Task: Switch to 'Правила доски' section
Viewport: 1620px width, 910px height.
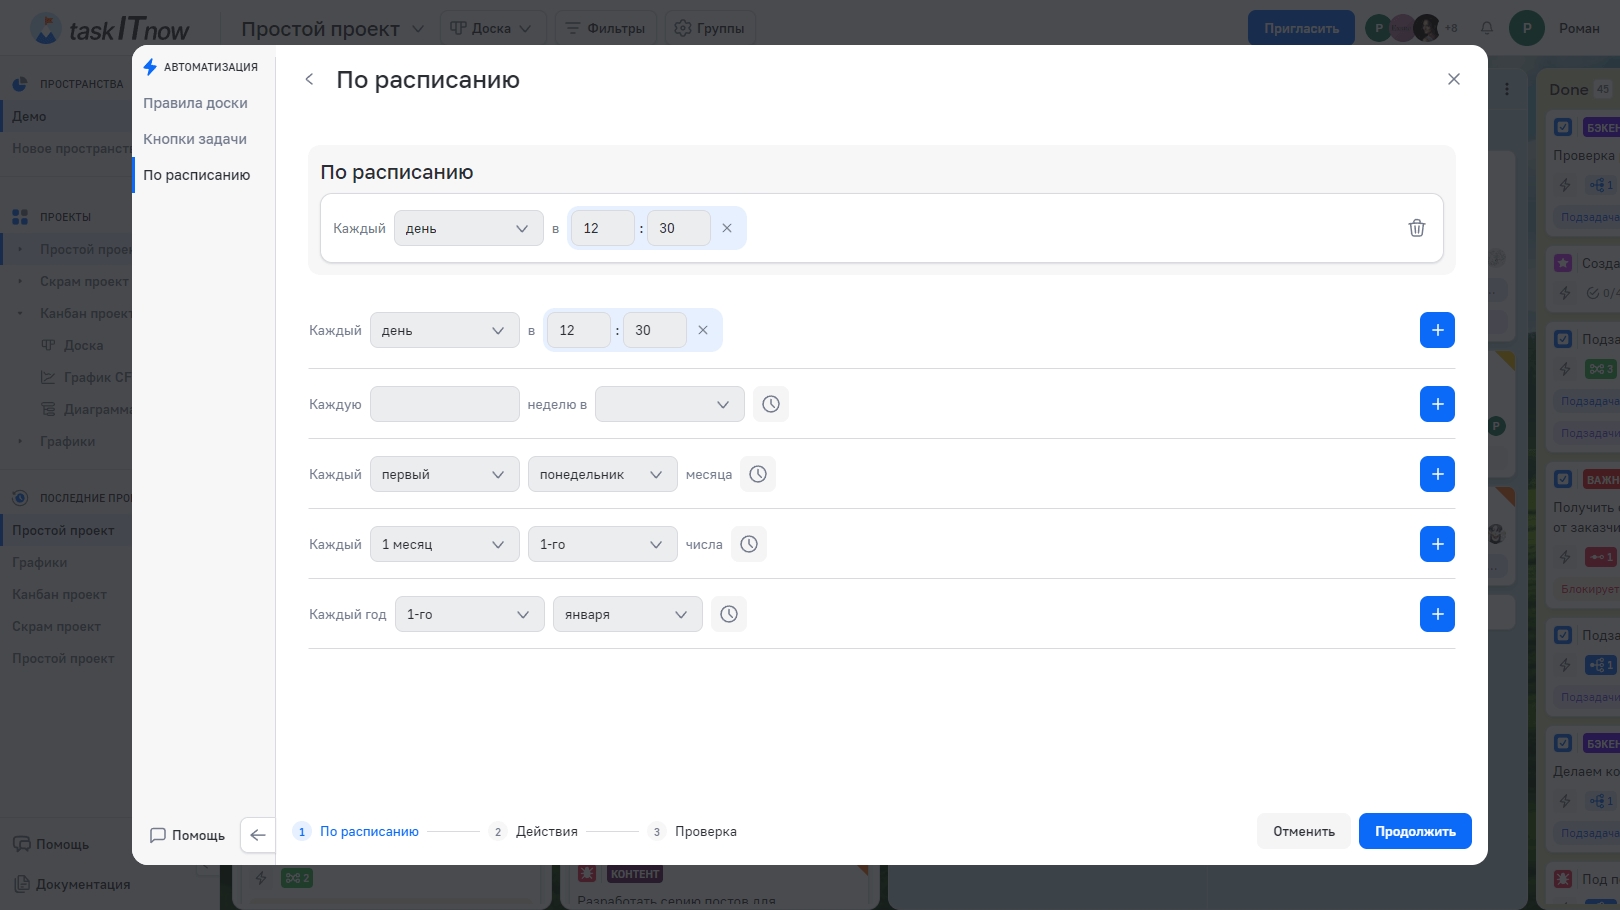Action: [195, 103]
